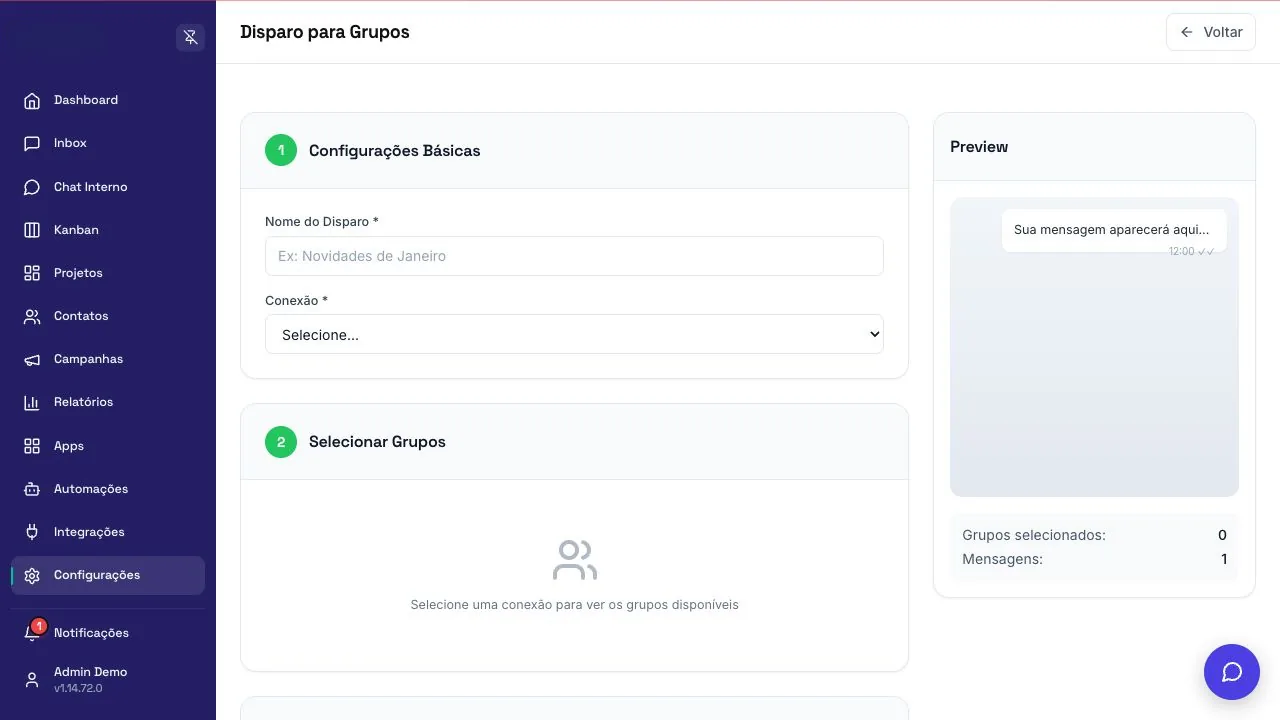1280x720 pixels.
Task: Click the Notificações label in sidebar
Action: [x=91, y=633]
